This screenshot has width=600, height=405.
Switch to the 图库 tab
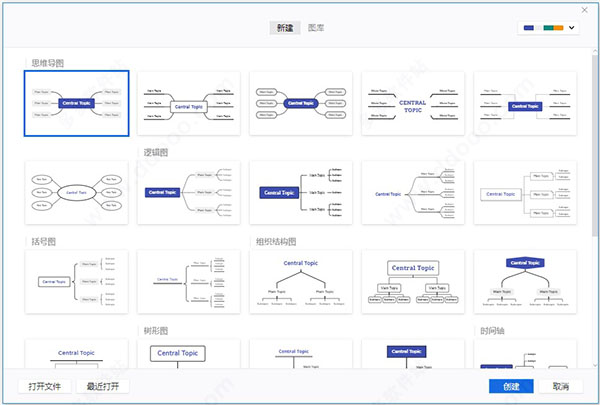coord(316,28)
